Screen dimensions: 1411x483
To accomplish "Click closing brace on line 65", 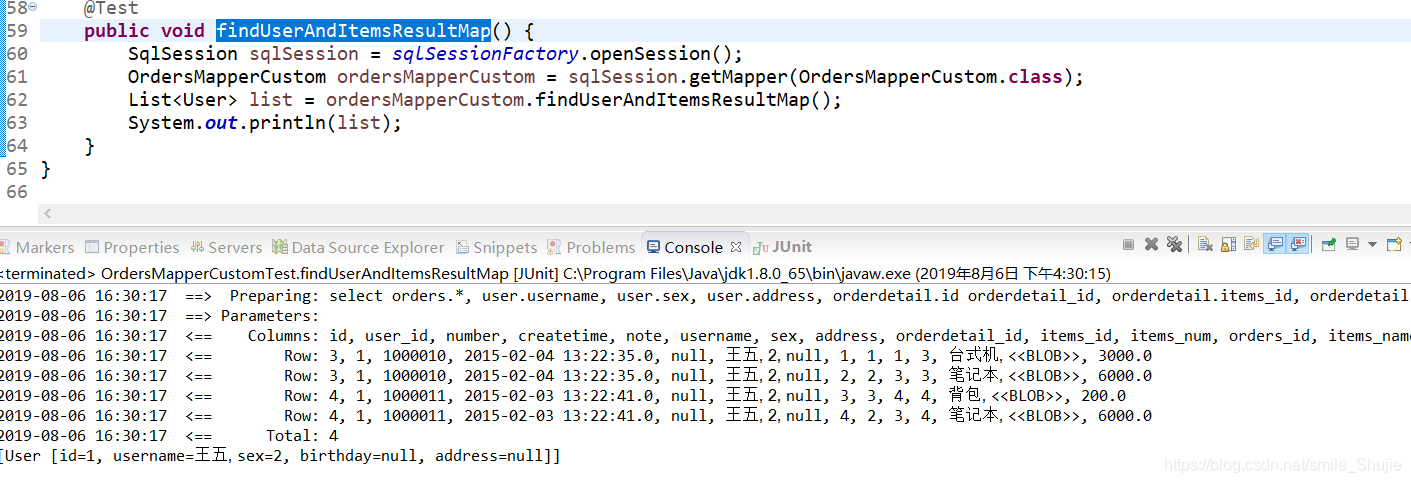I will (x=46, y=169).
